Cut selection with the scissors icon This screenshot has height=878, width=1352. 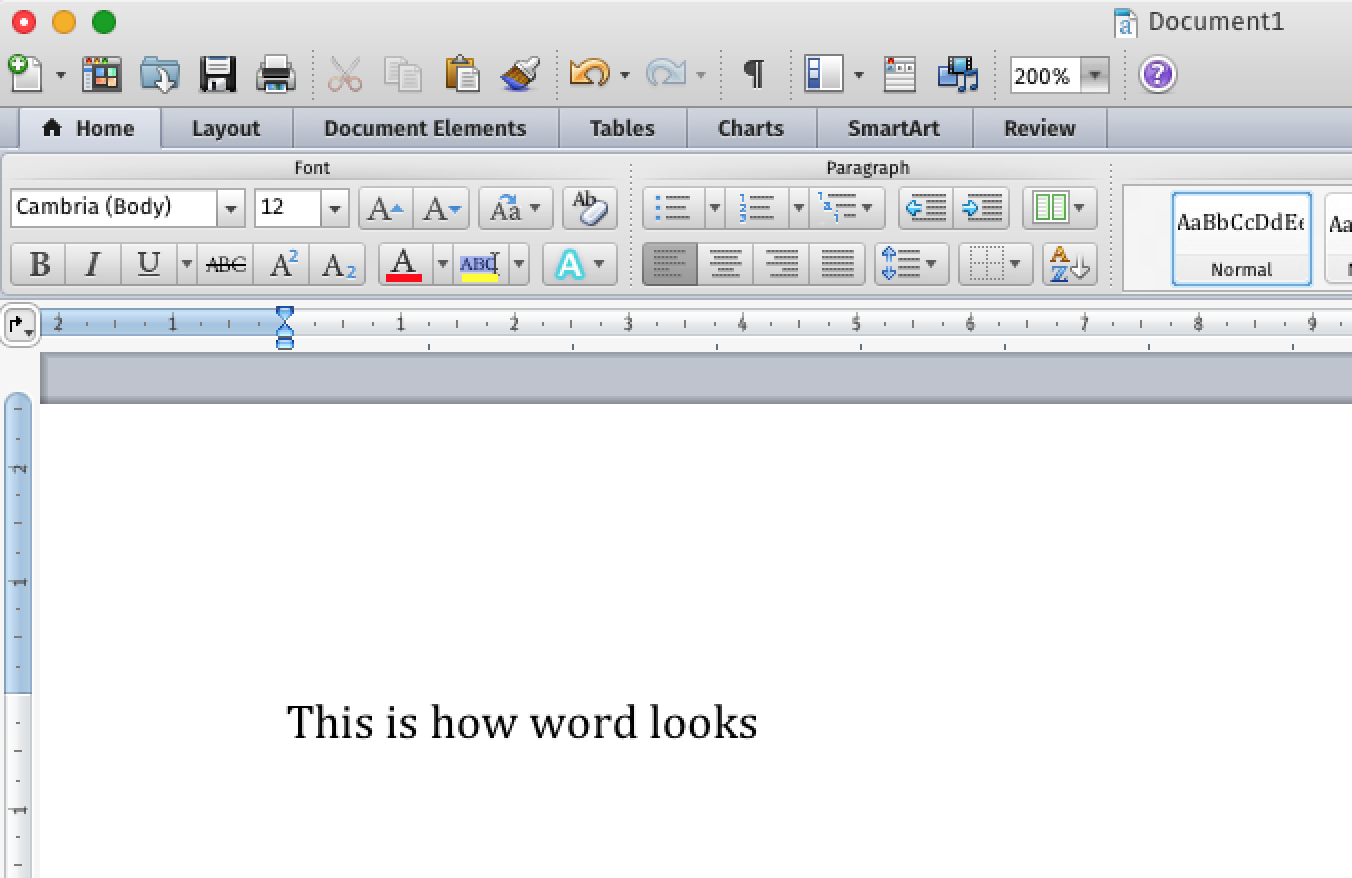(345, 74)
